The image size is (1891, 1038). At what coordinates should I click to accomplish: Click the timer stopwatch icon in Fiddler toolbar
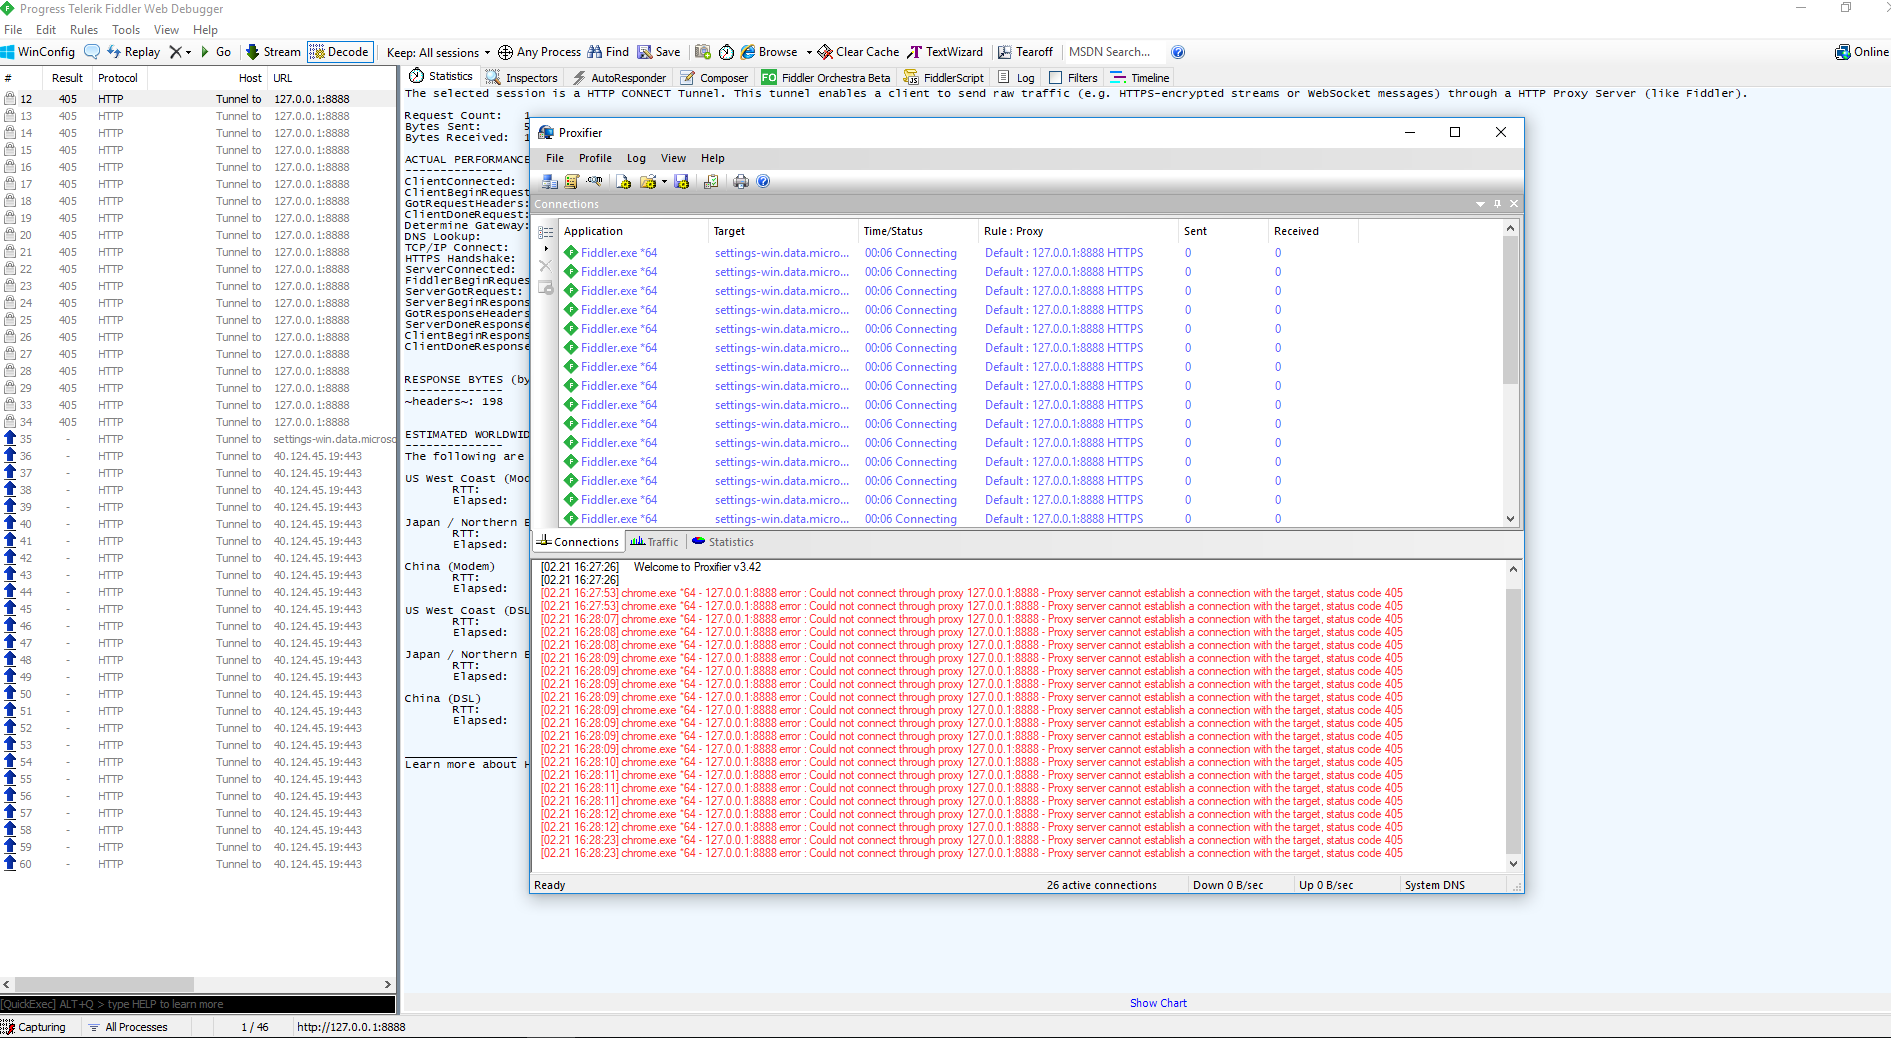coord(727,52)
